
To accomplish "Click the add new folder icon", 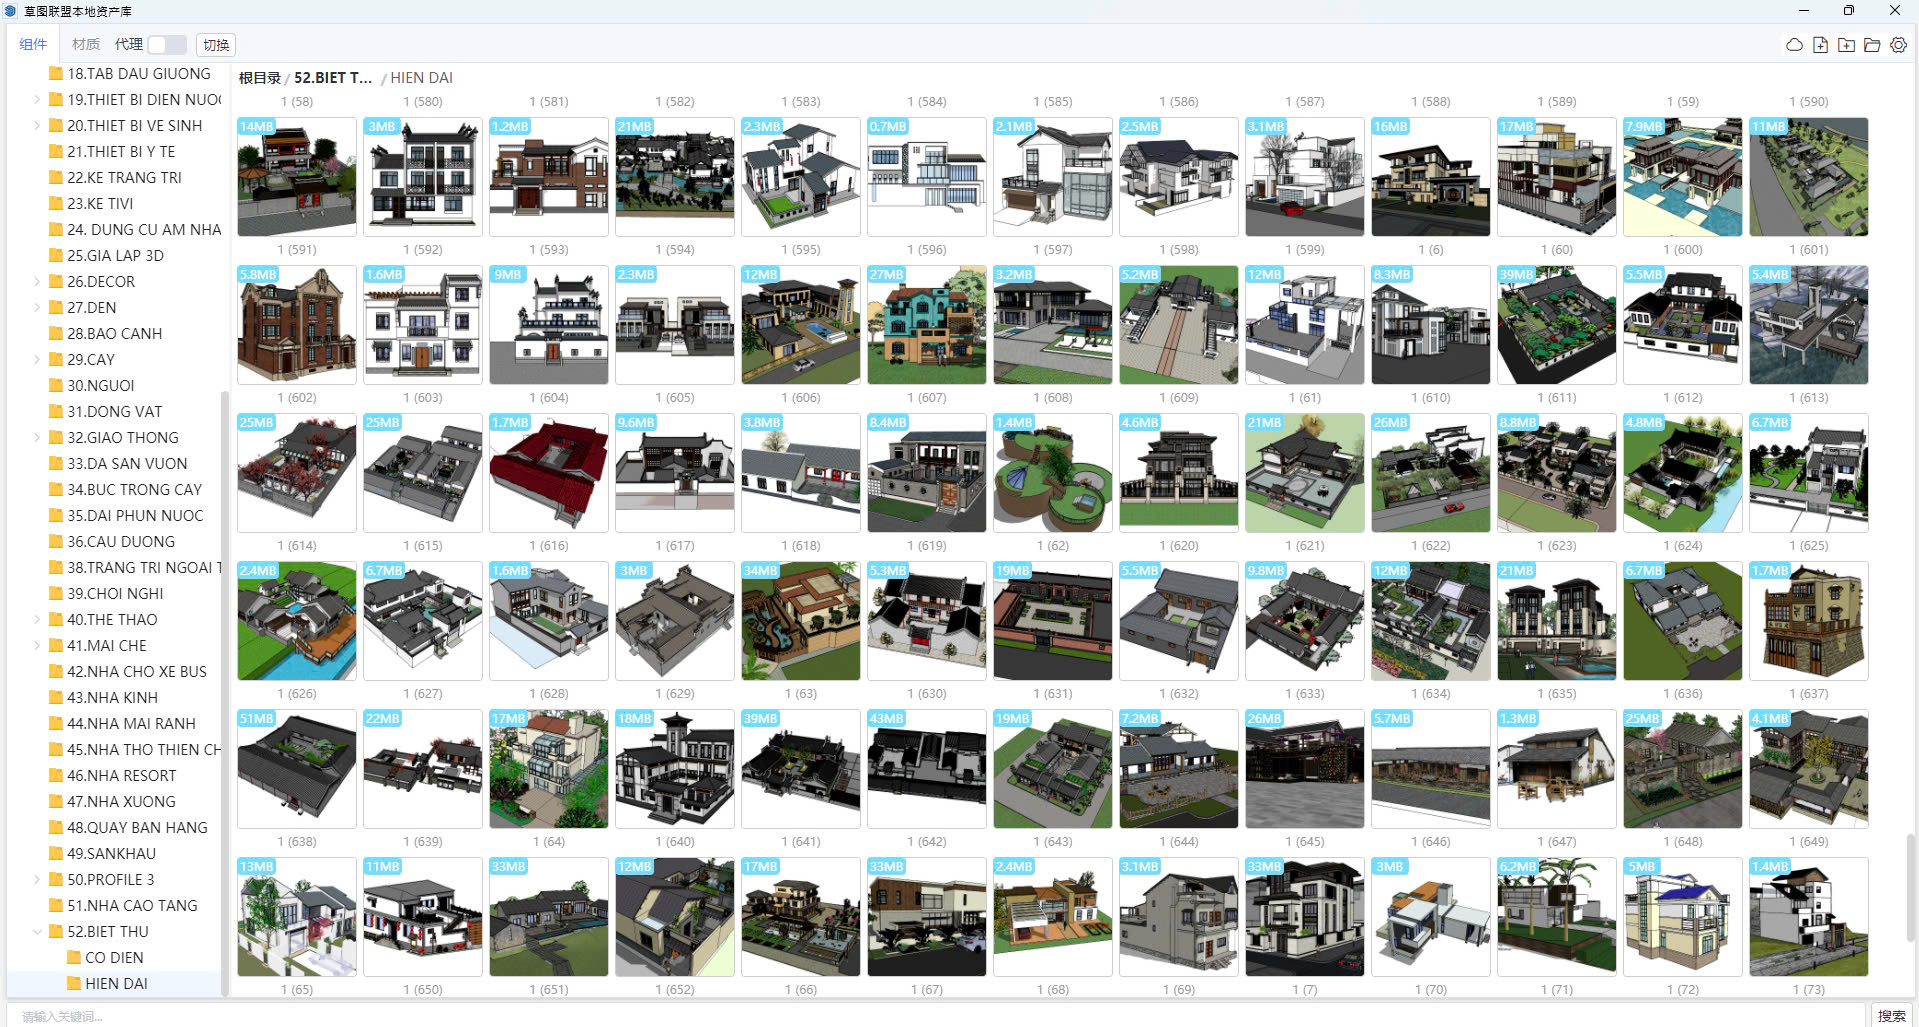I will pos(1846,45).
